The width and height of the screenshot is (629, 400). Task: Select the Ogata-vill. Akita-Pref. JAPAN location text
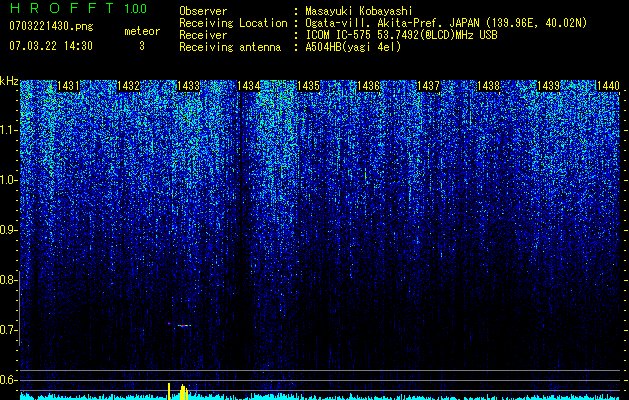[x=446, y=23]
